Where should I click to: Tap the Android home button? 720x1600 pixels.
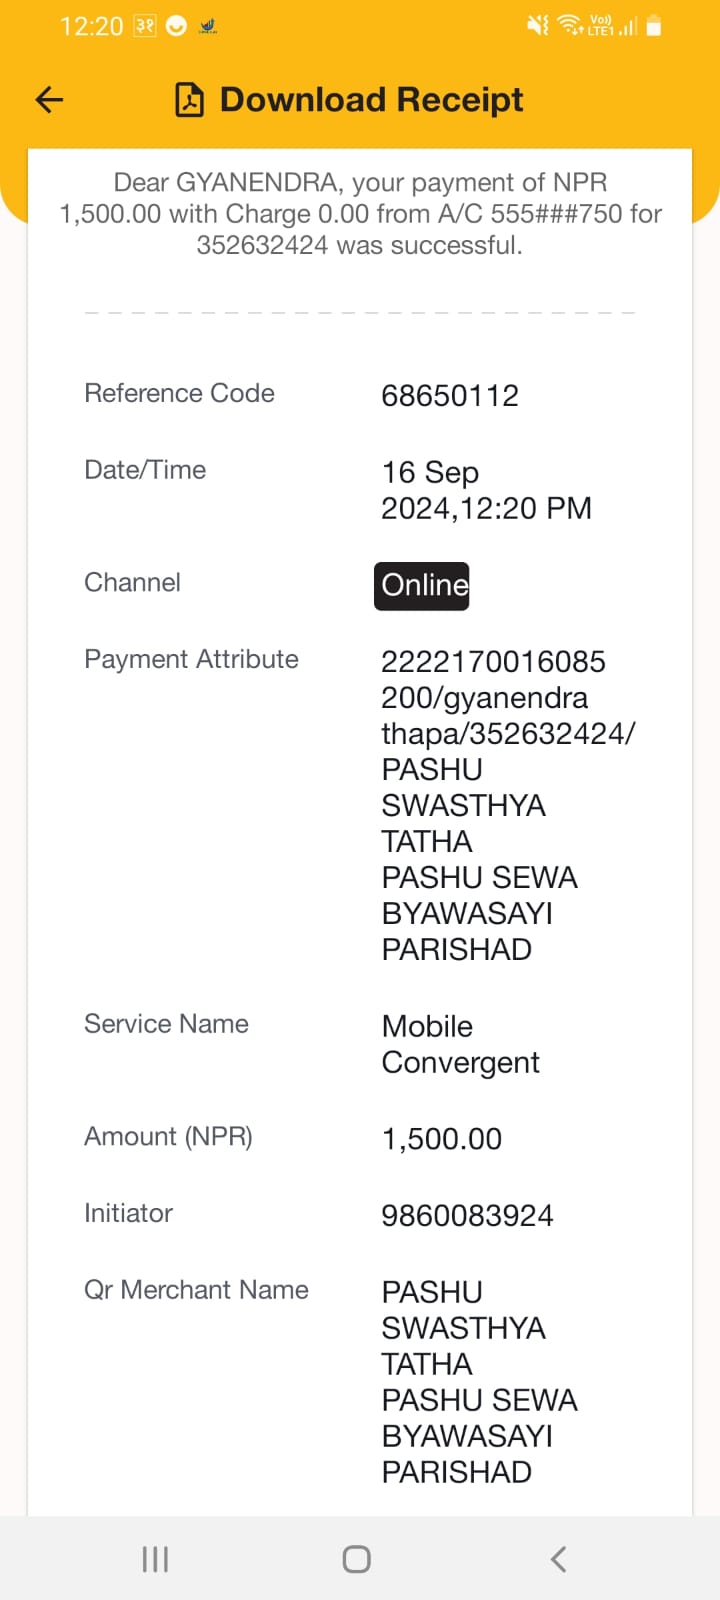click(x=357, y=1559)
